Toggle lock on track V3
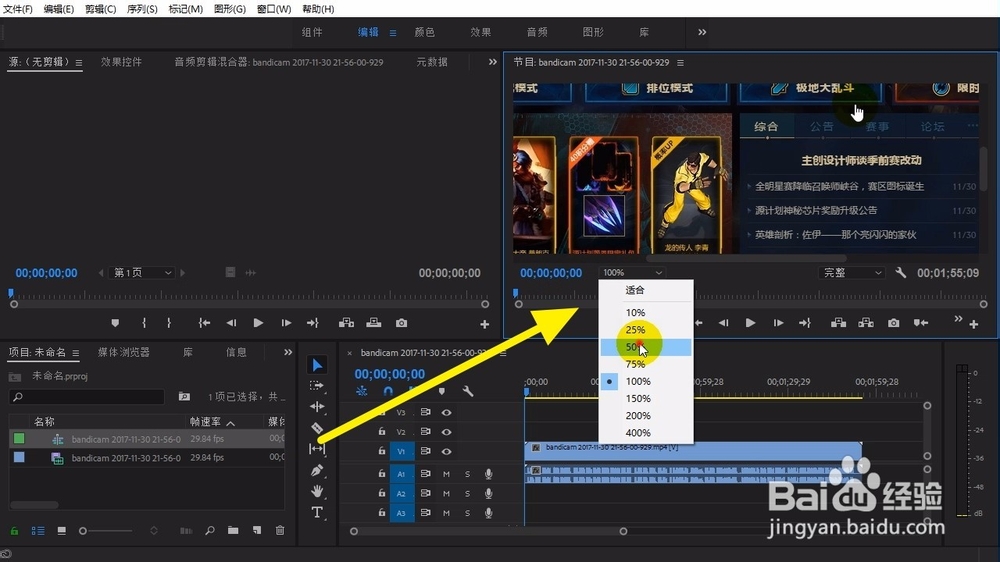The image size is (1000, 562). 381,413
